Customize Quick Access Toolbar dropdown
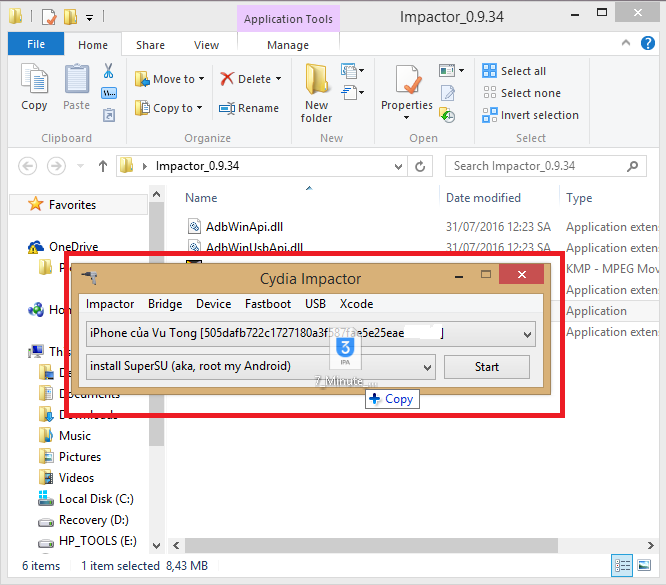 tap(90, 18)
